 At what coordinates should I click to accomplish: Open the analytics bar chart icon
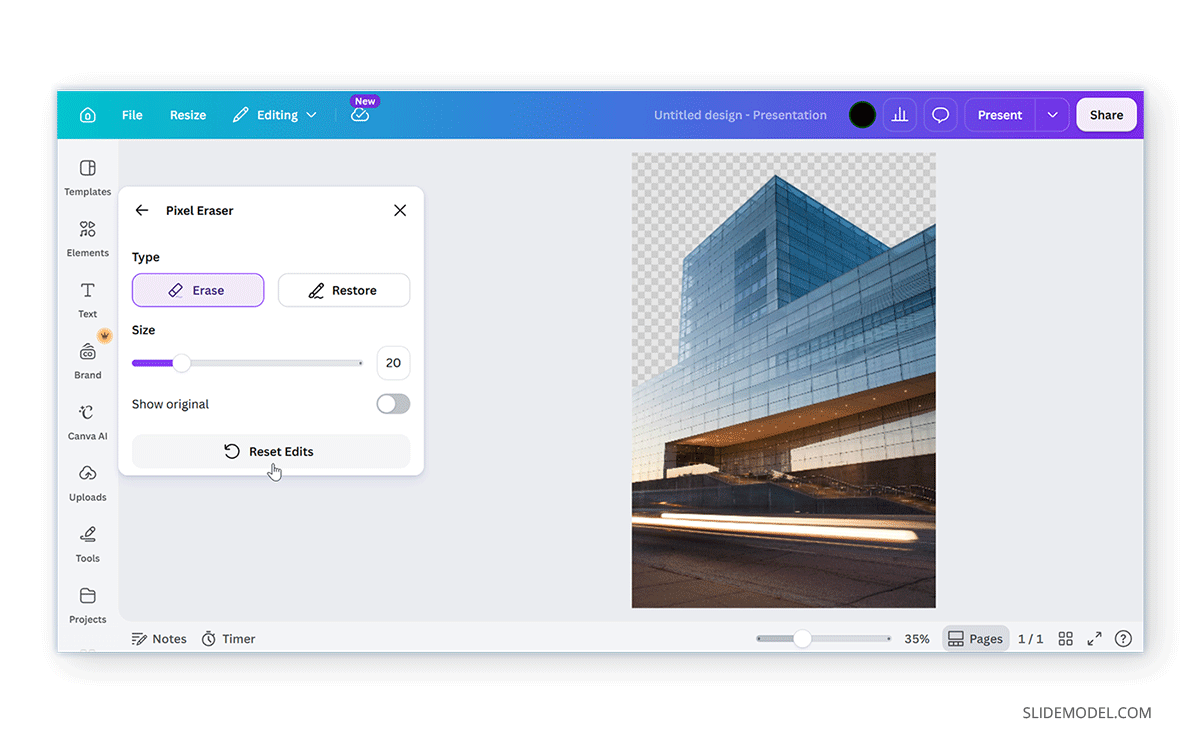[900, 115]
